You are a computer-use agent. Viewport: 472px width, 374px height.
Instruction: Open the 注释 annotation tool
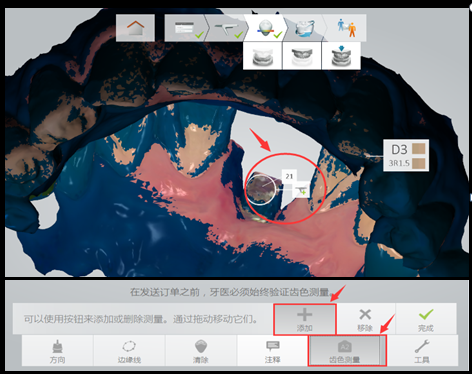coord(273,351)
